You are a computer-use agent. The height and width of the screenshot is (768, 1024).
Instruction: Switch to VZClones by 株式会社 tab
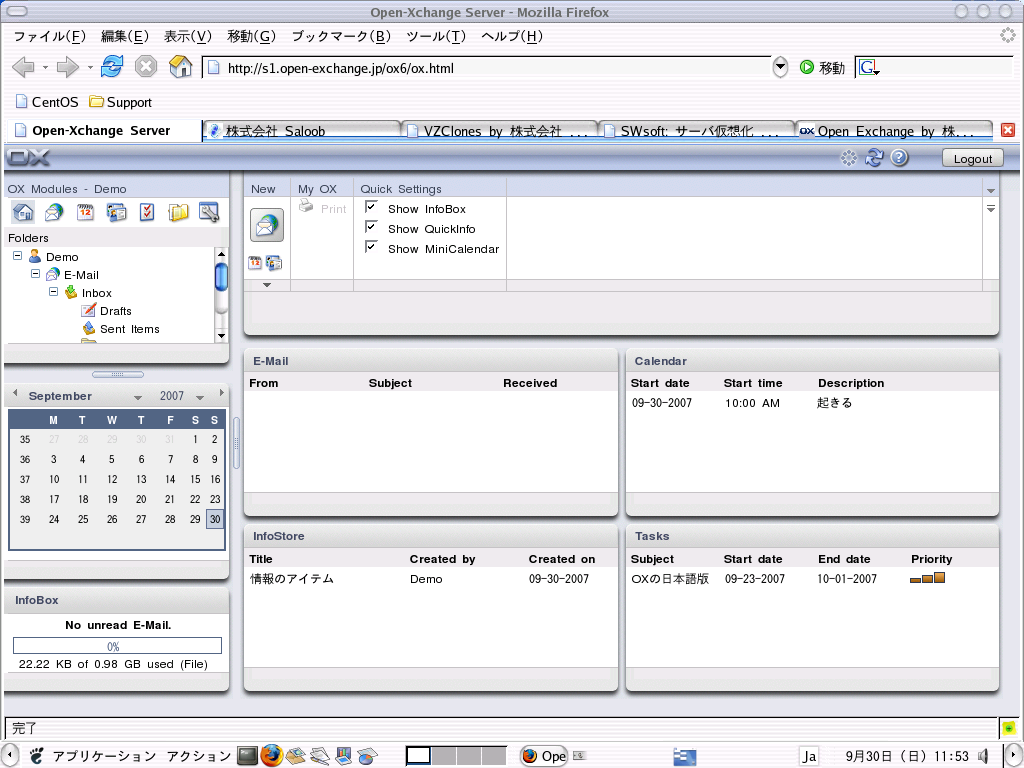tap(499, 131)
